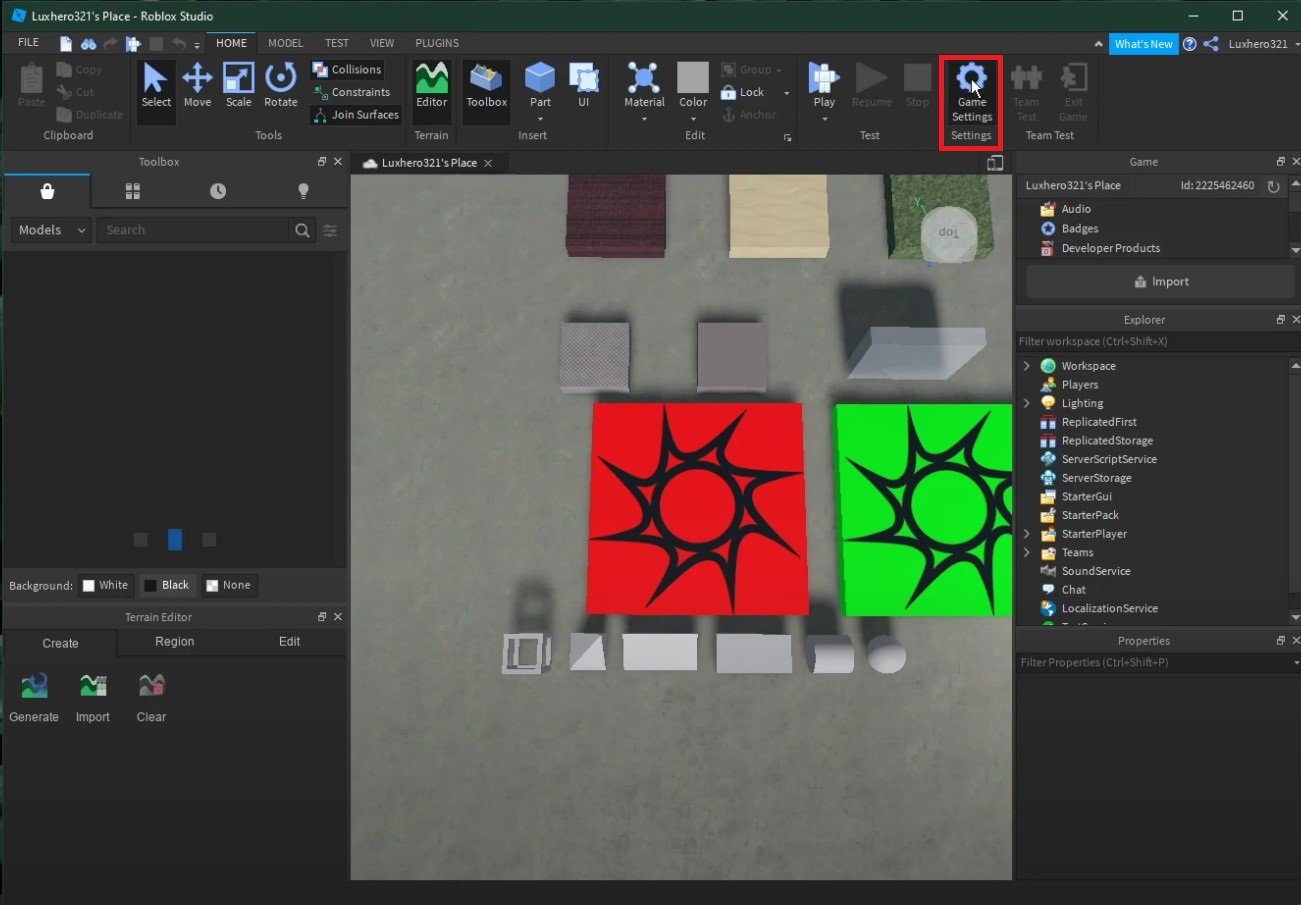Screen dimensions: 1301x905
Task: Open the Region tab in Terrain Editor
Action: click(x=175, y=642)
